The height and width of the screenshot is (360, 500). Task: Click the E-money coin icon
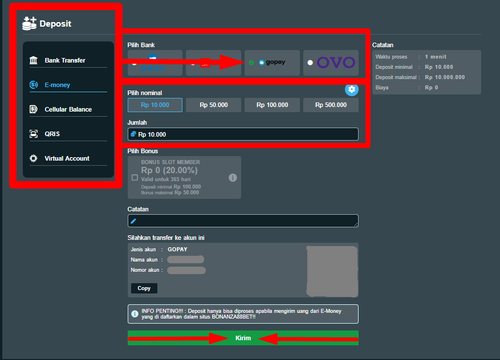(x=34, y=85)
